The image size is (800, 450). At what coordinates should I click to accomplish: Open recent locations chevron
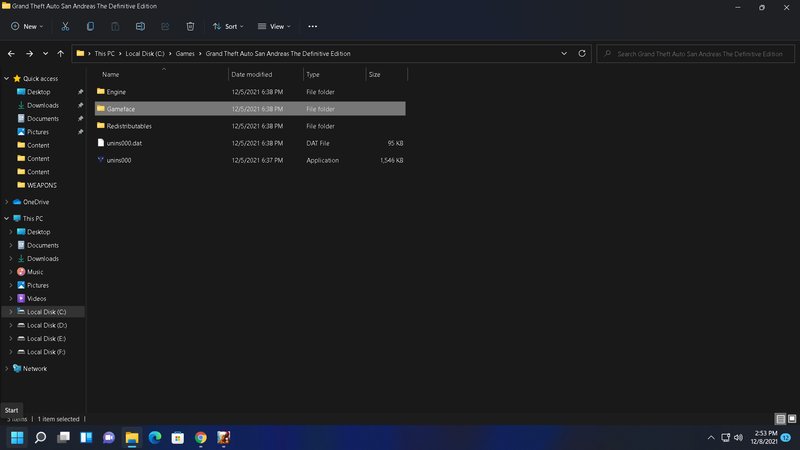[45, 54]
